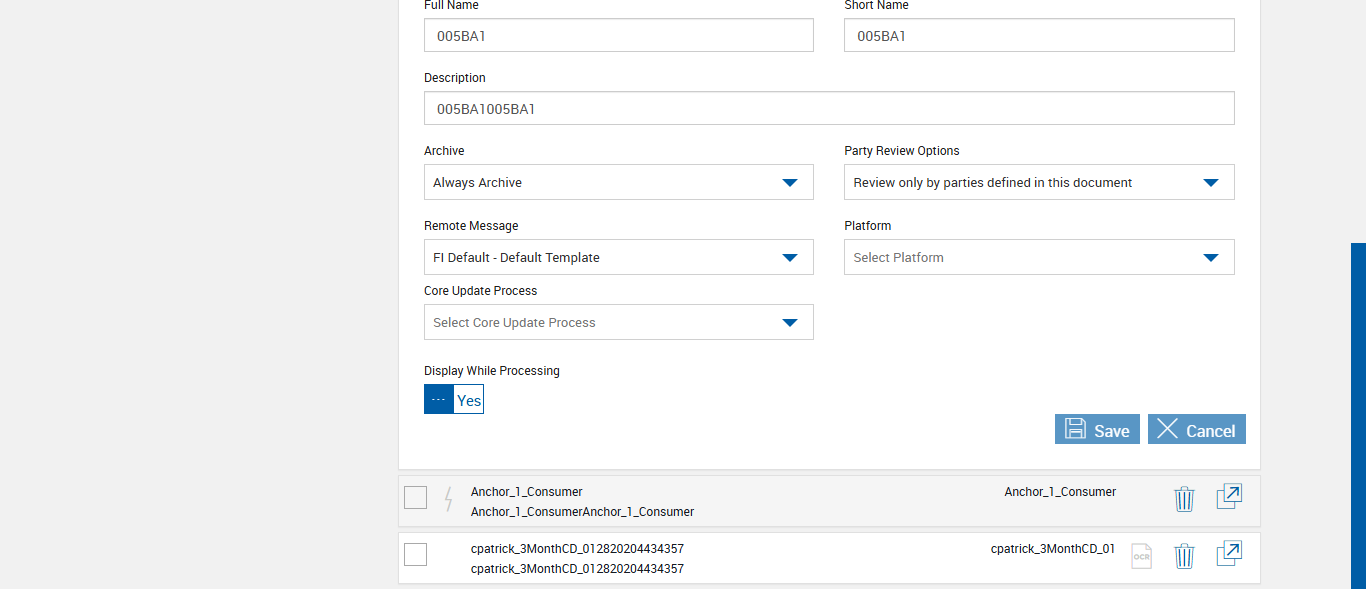Tick the cpatrick_3MonthCD row checkbox

[x=416, y=554]
